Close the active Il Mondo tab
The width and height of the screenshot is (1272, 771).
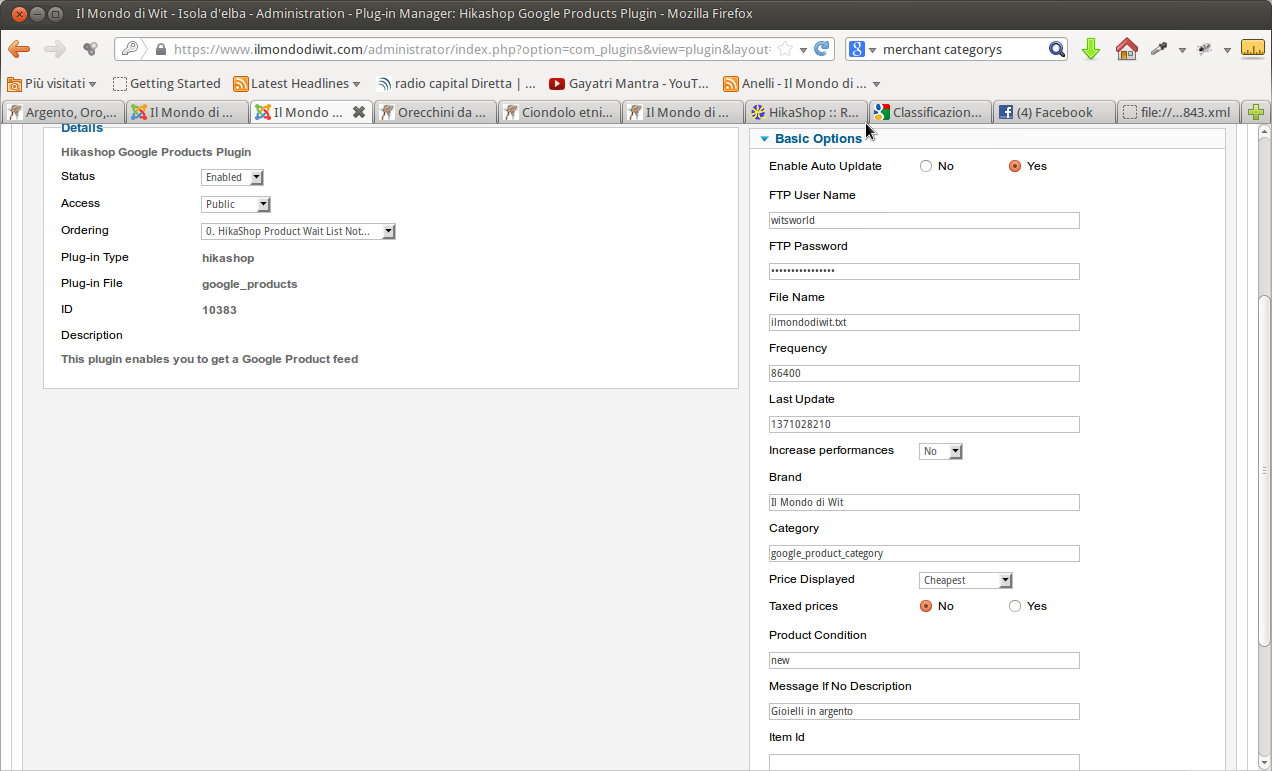tap(359, 113)
